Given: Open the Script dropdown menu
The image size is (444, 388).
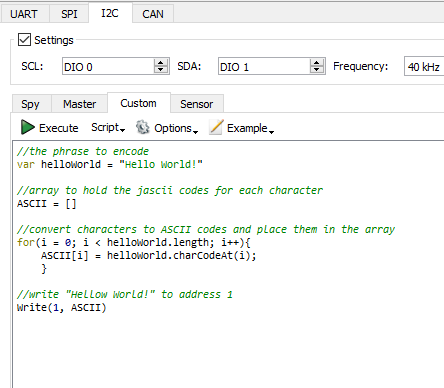Looking at the screenshot, I should 108,128.
